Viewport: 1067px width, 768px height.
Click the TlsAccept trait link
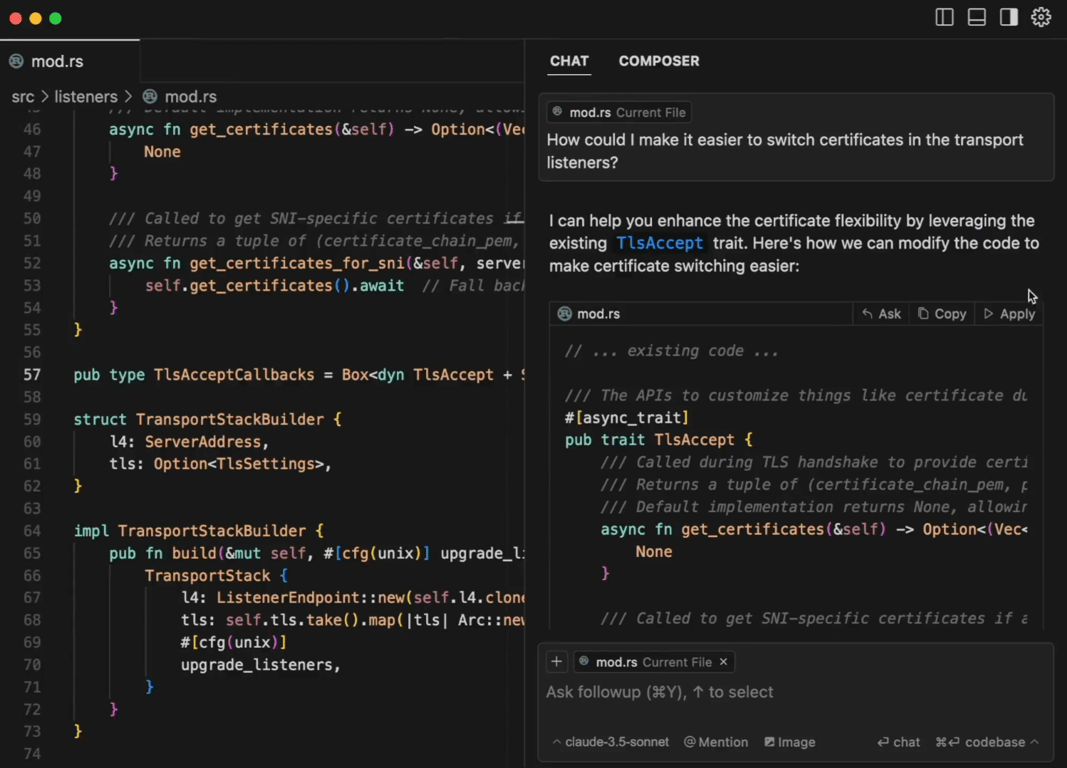point(659,243)
